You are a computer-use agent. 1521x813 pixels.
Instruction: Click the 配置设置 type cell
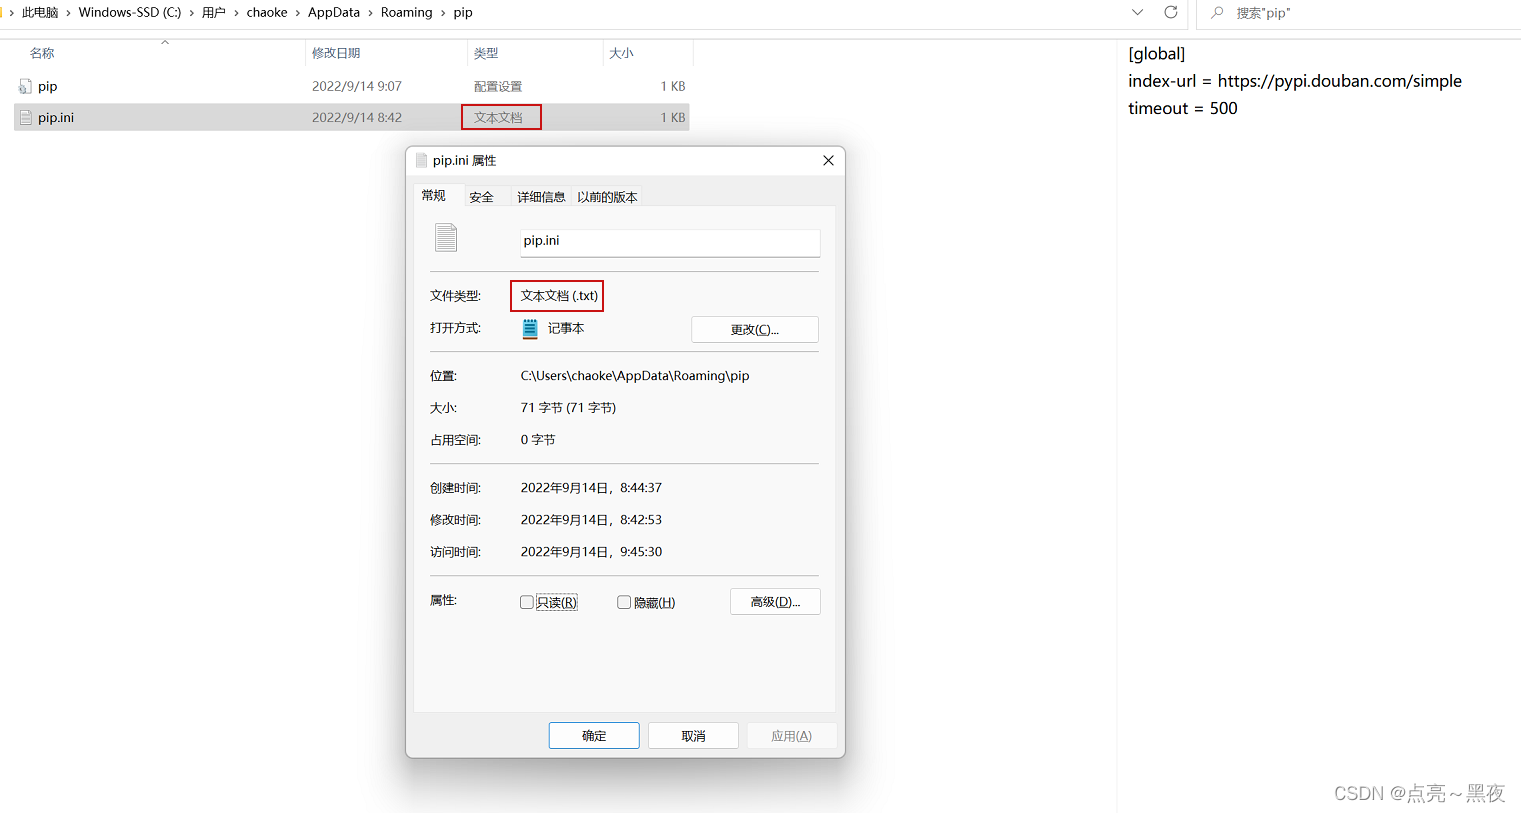[x=498, y=86]
